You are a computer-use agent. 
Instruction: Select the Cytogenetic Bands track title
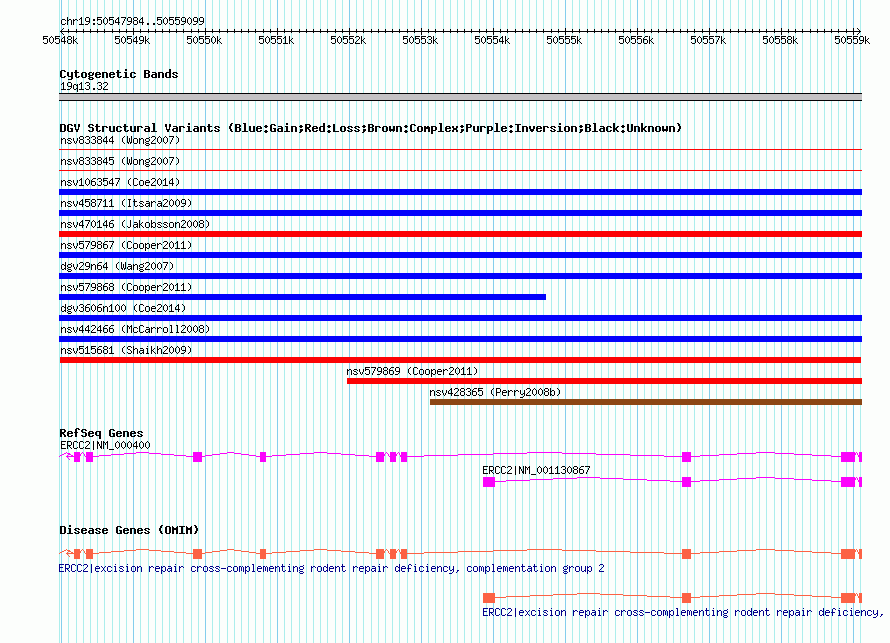[x=119, y=74]
